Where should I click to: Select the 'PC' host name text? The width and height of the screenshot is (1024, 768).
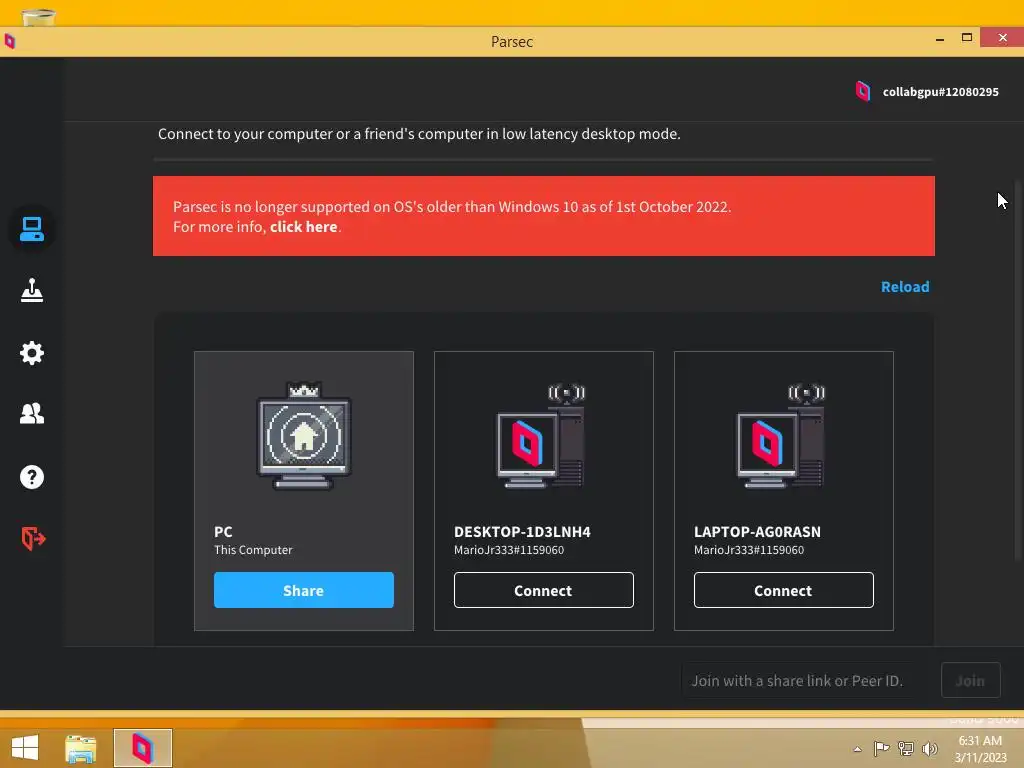[223, 532]
